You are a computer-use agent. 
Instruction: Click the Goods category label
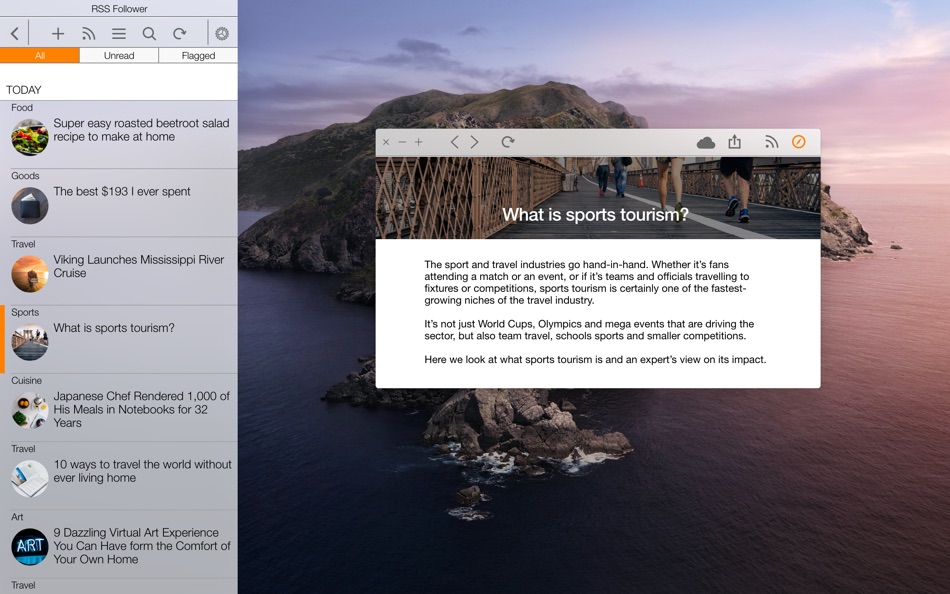[x=25, y=176]
